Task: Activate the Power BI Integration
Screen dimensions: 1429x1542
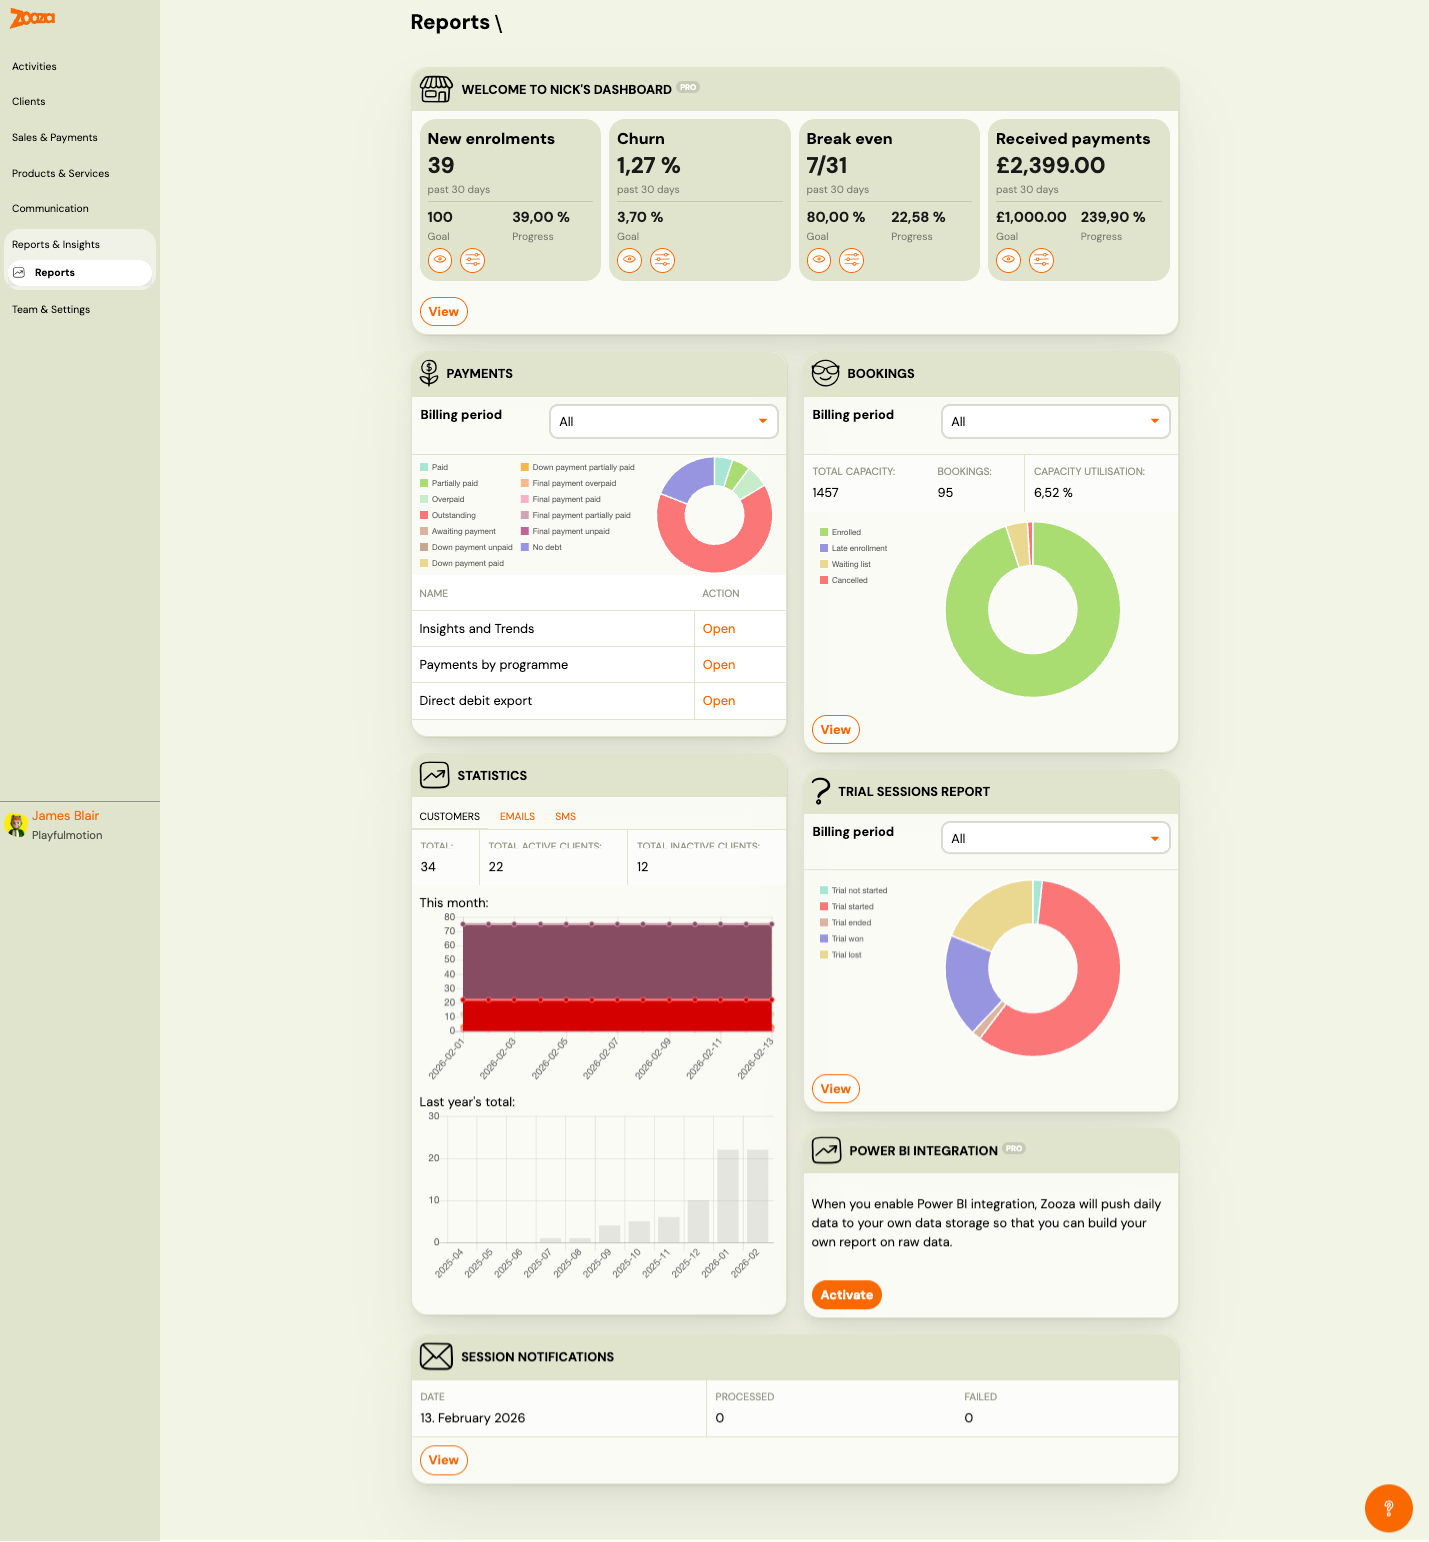Action: [x=845, y=1294]
